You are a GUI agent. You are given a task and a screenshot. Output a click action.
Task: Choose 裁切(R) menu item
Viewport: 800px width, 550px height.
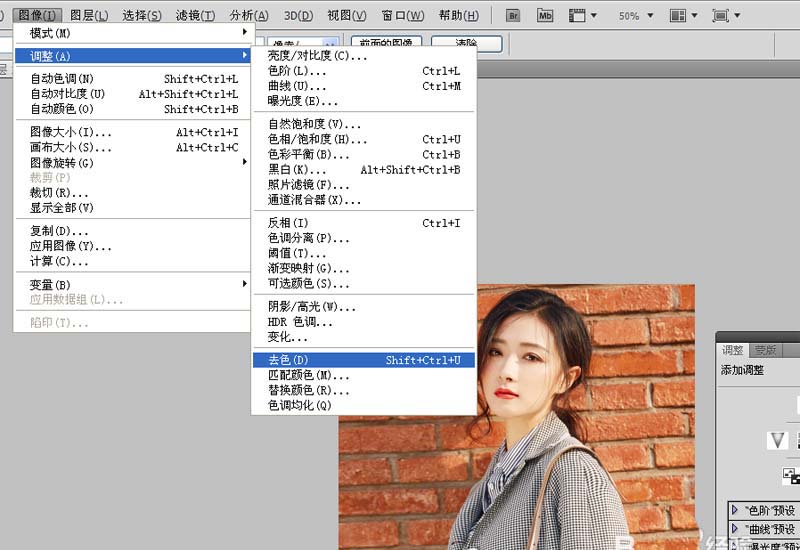pos(132,193)
